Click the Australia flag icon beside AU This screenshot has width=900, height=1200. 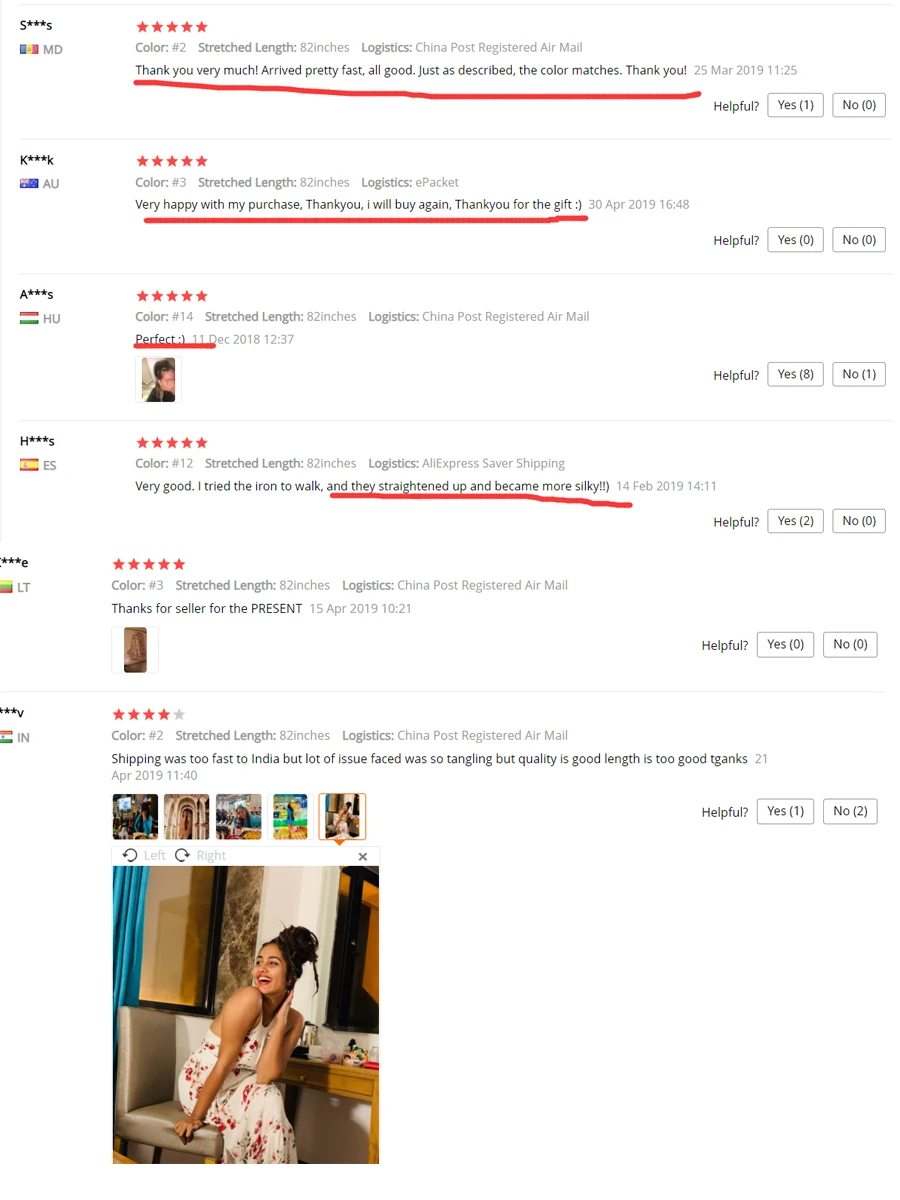coord(29,183)
